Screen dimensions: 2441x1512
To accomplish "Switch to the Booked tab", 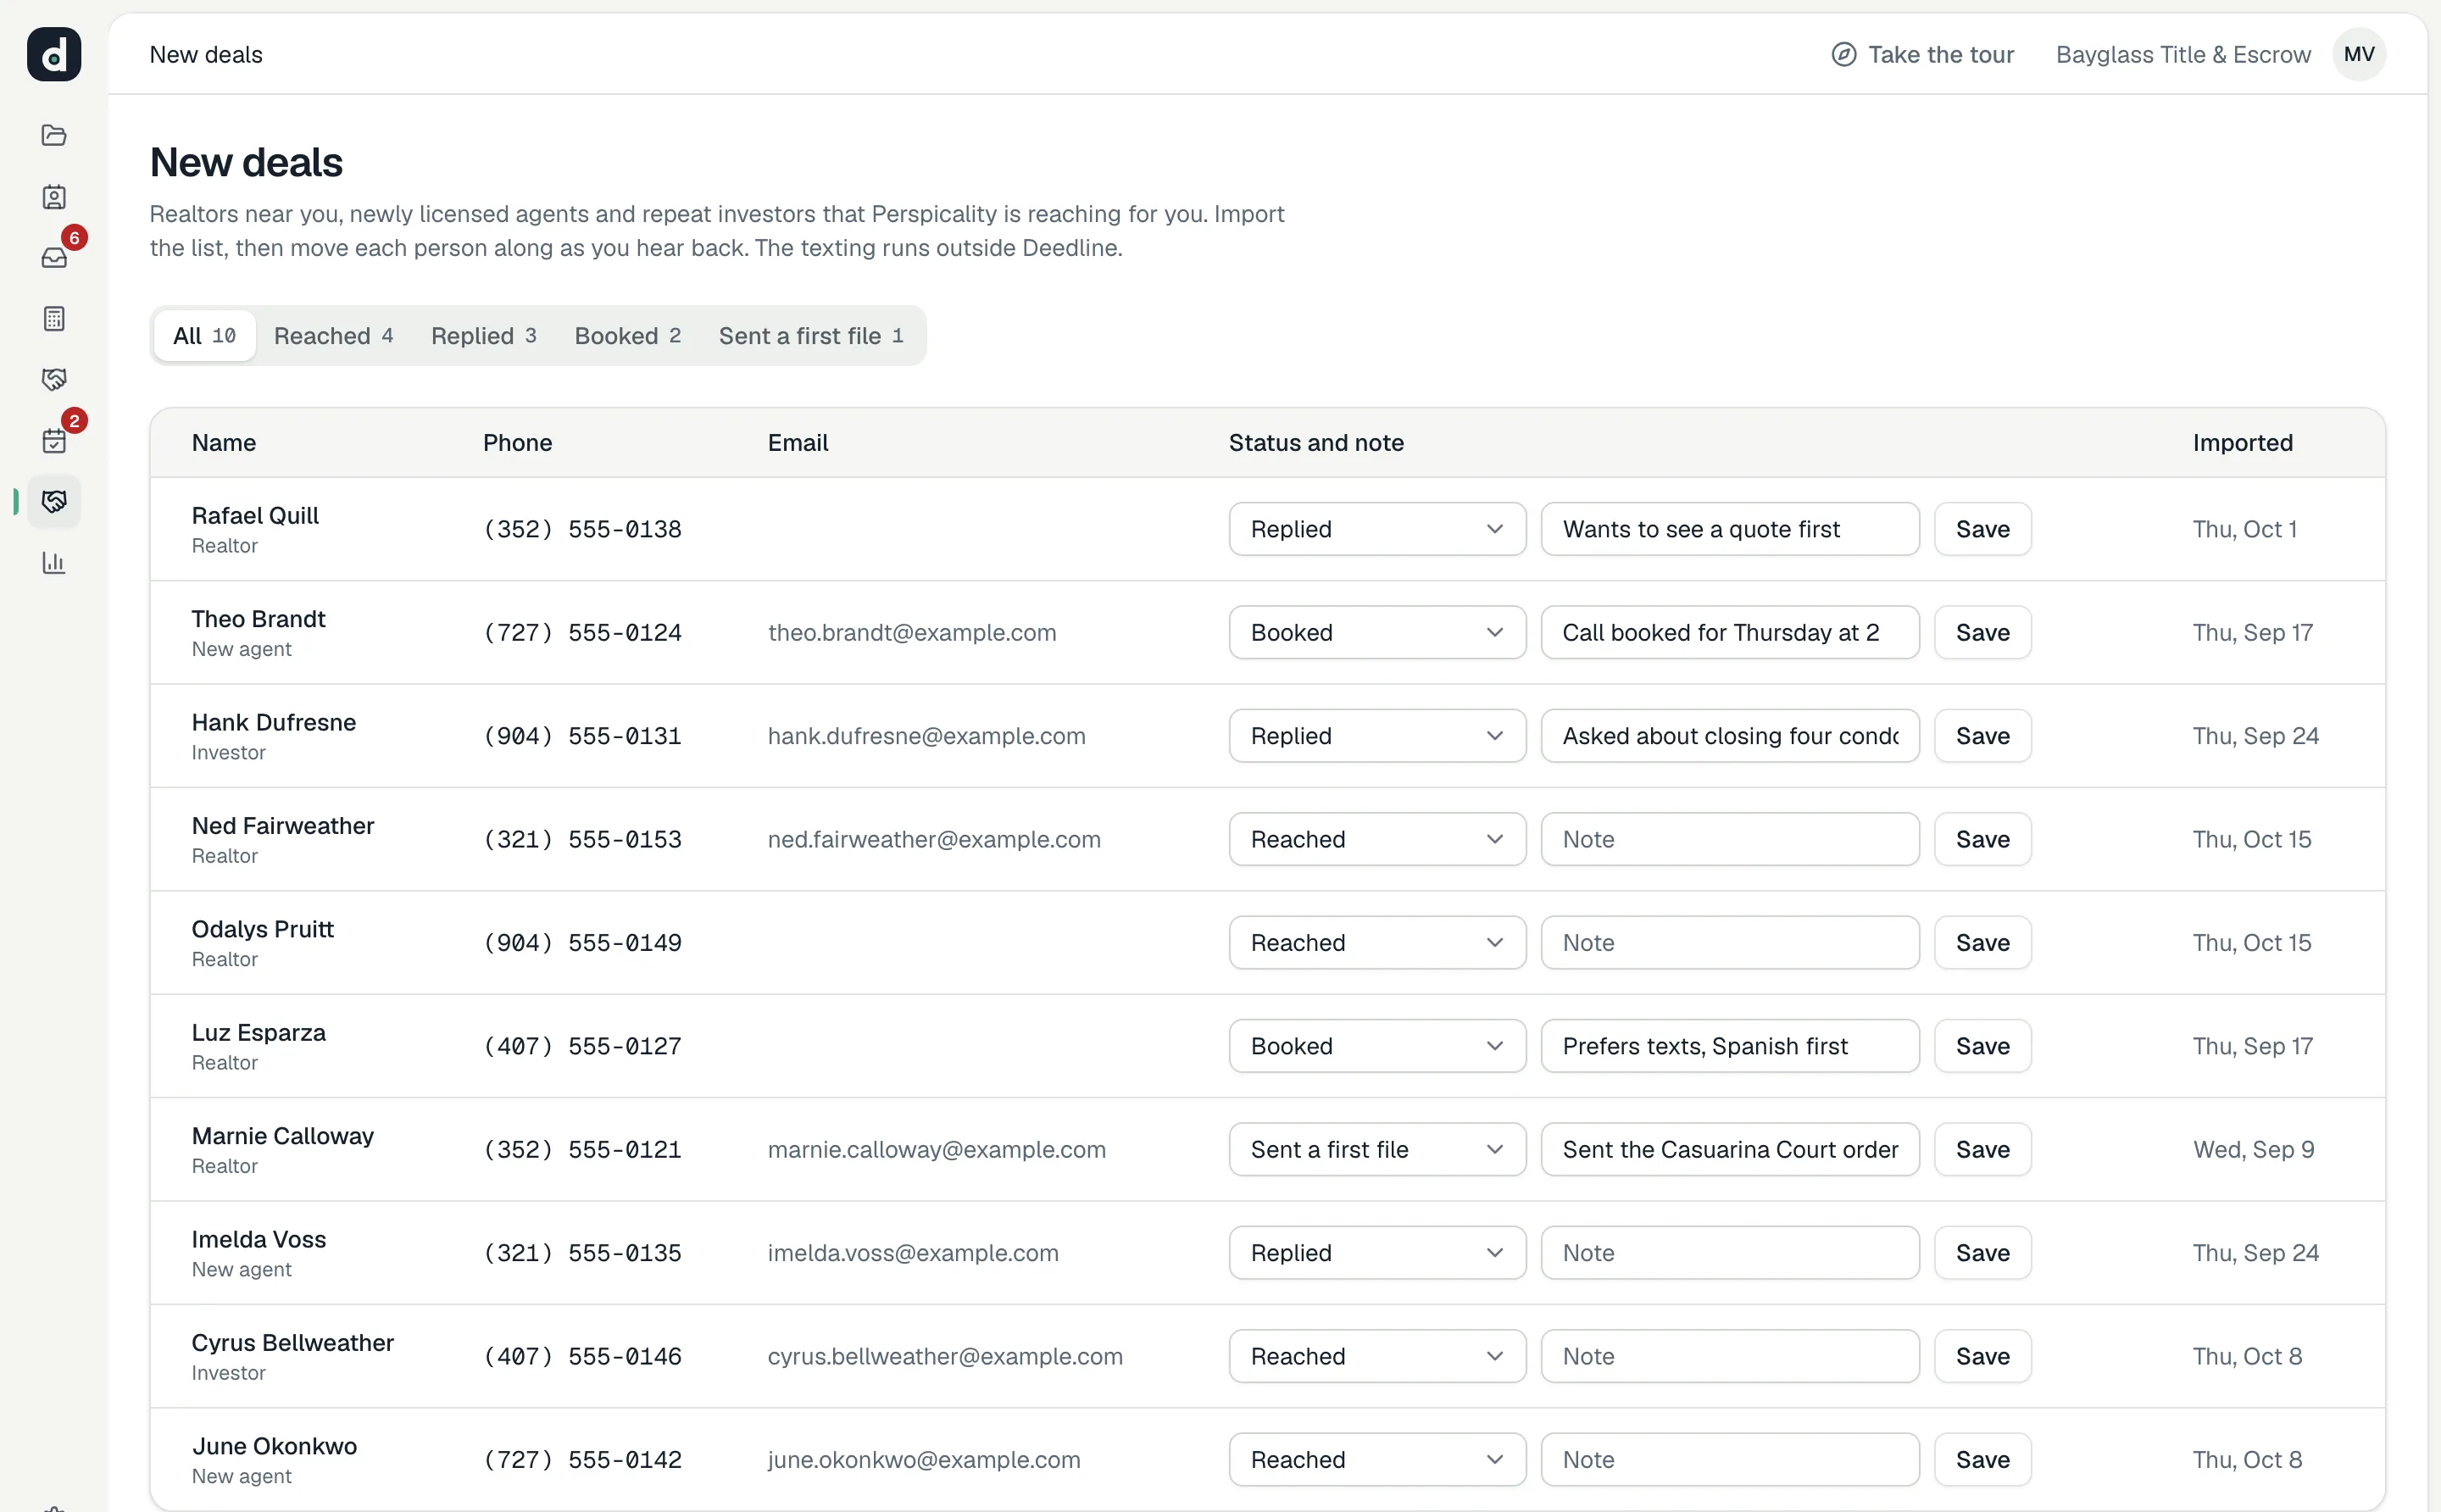I will click(628, 336).
